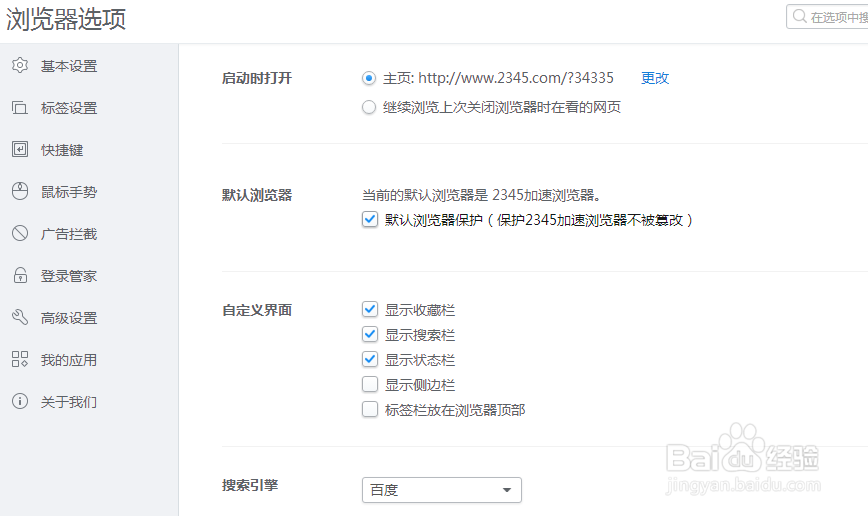Screen dimensions: 868x516
Task: Open the 百度 search engine dropdown
Action: [442, 490]
